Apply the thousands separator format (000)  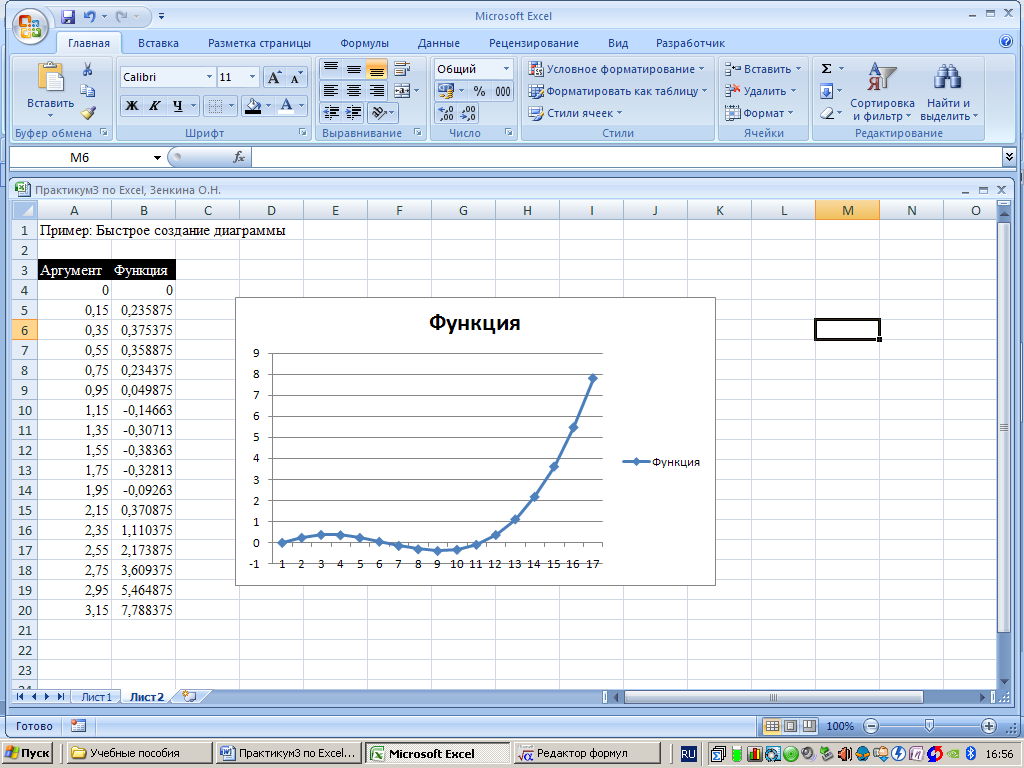tap(503, 91)
